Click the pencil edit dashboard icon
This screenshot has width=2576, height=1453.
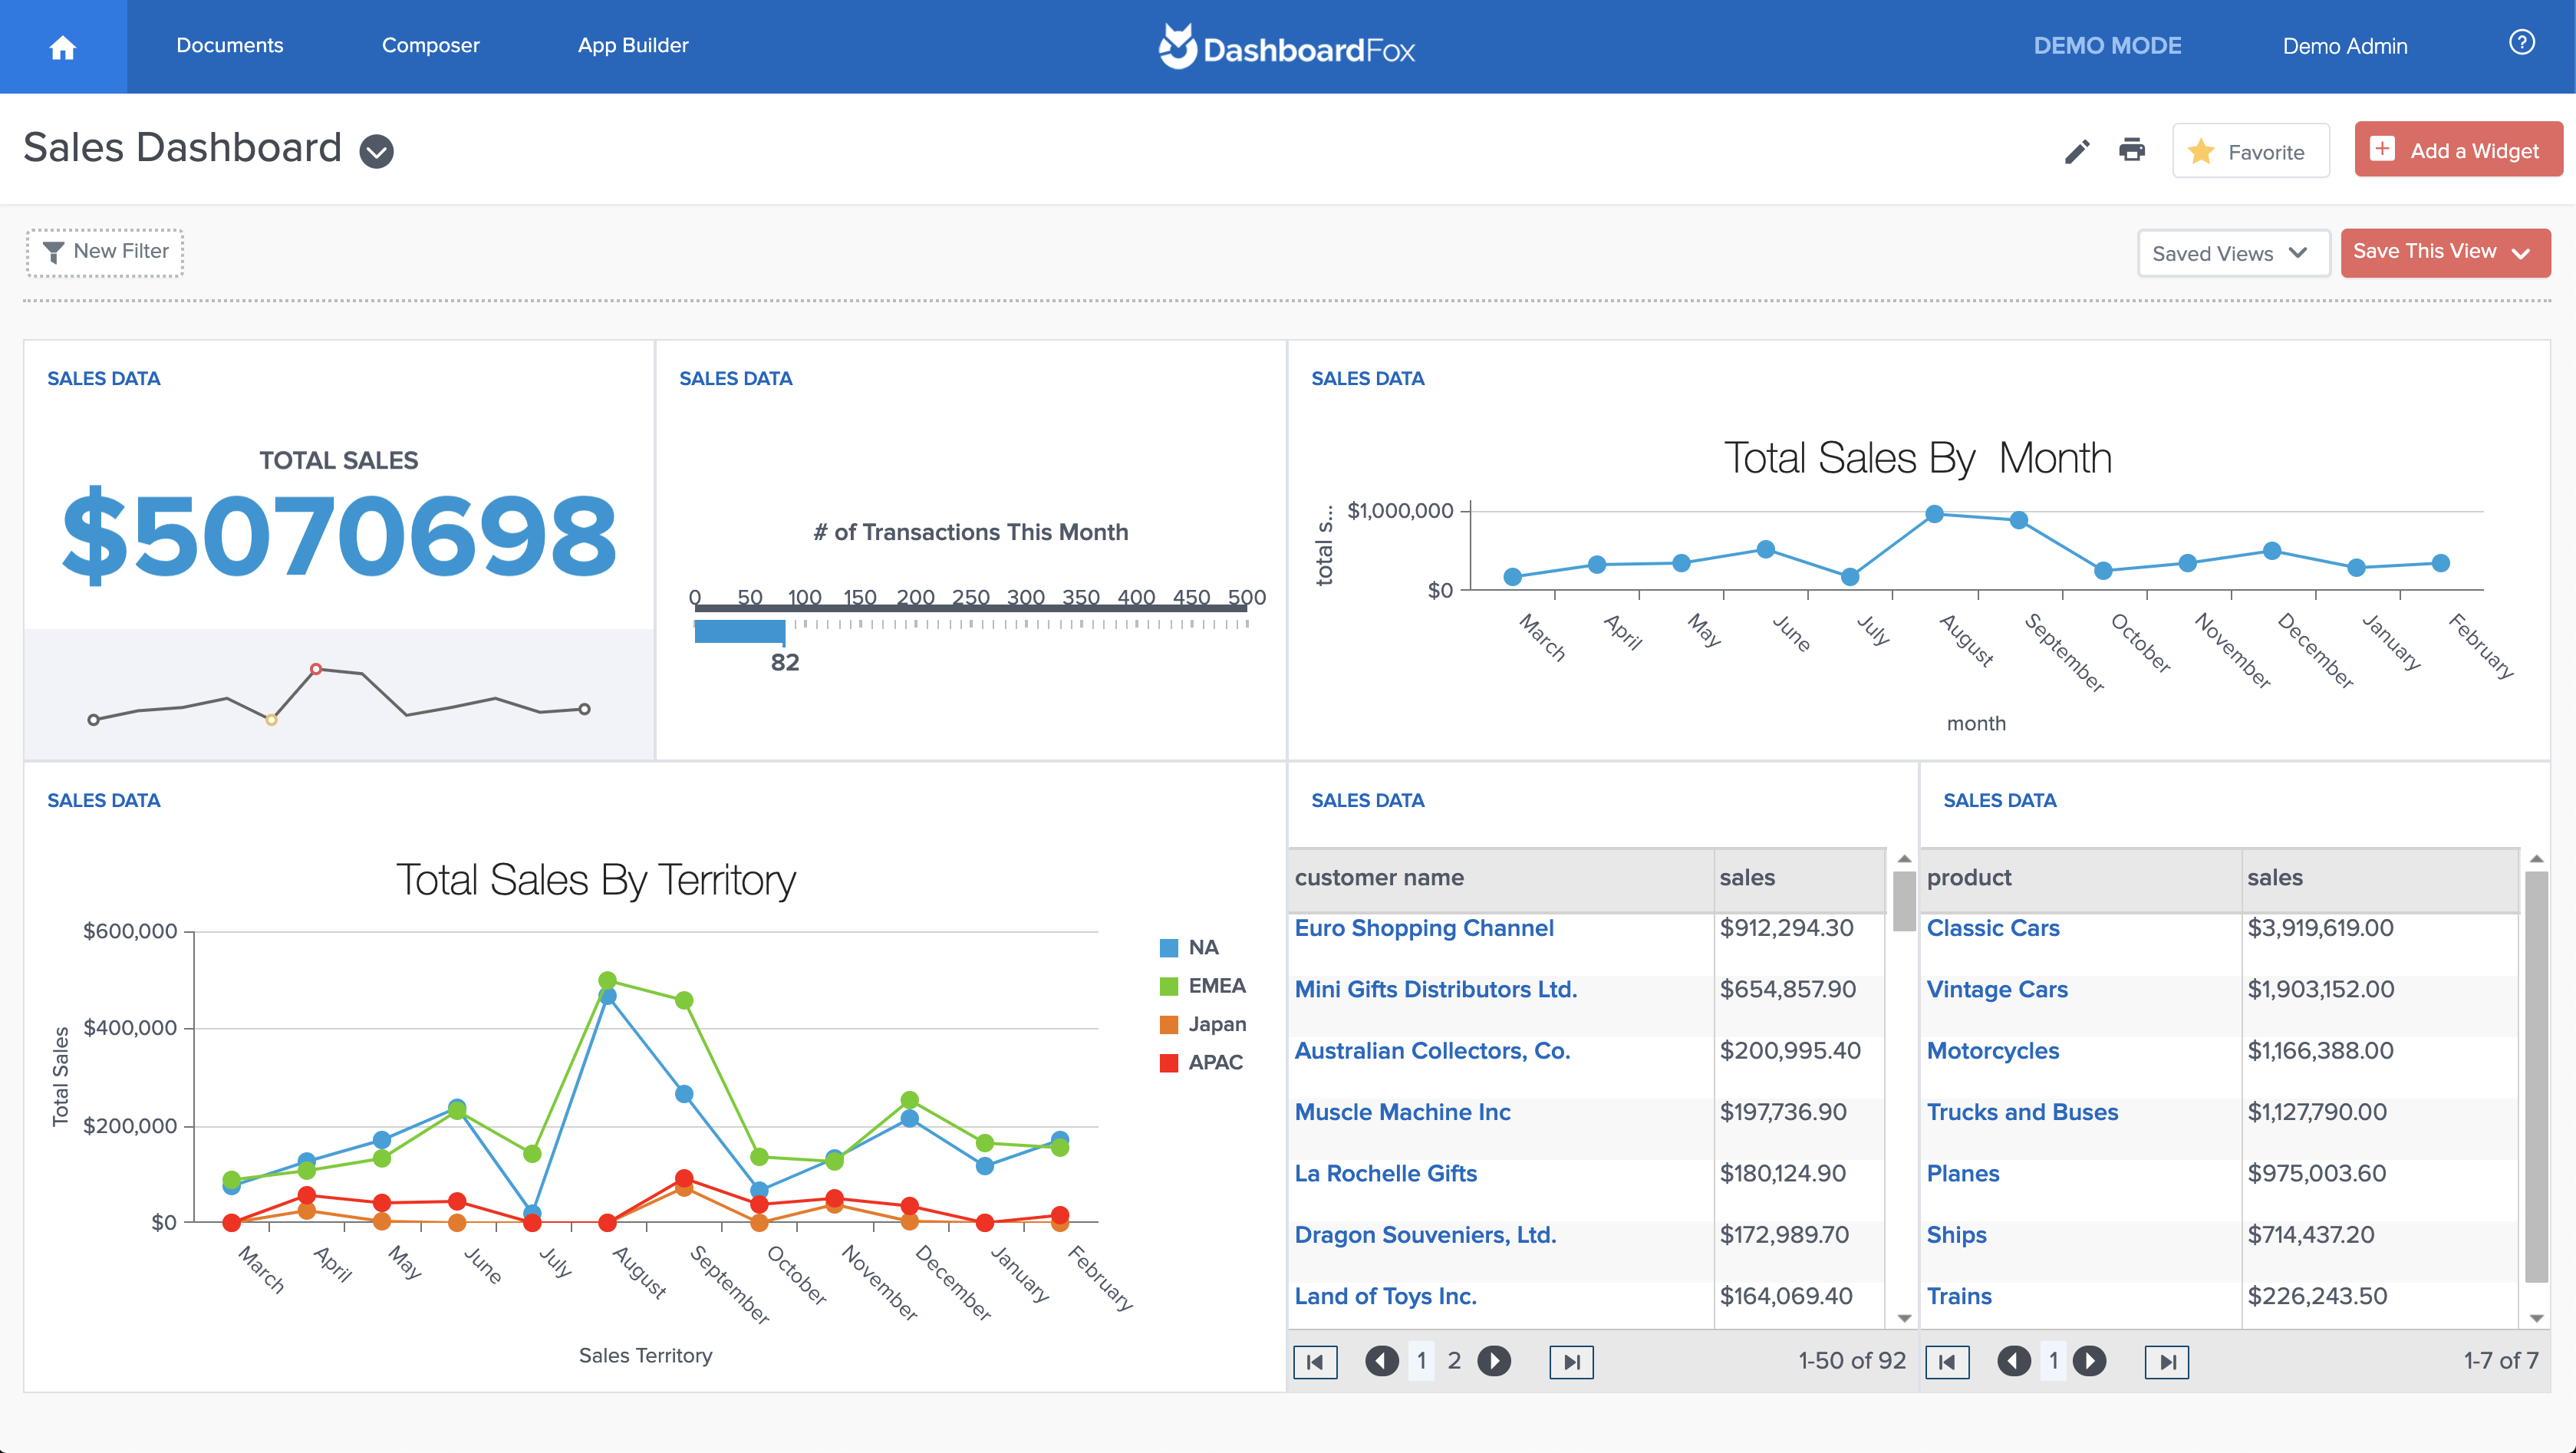tap(2077, 151)
